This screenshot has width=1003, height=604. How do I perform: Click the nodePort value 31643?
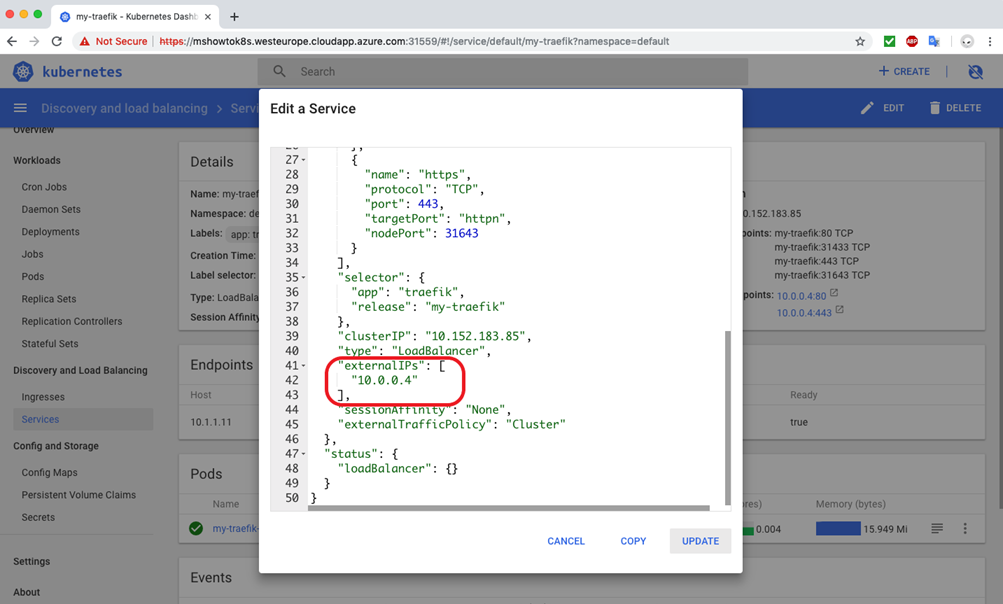point(462,234)
